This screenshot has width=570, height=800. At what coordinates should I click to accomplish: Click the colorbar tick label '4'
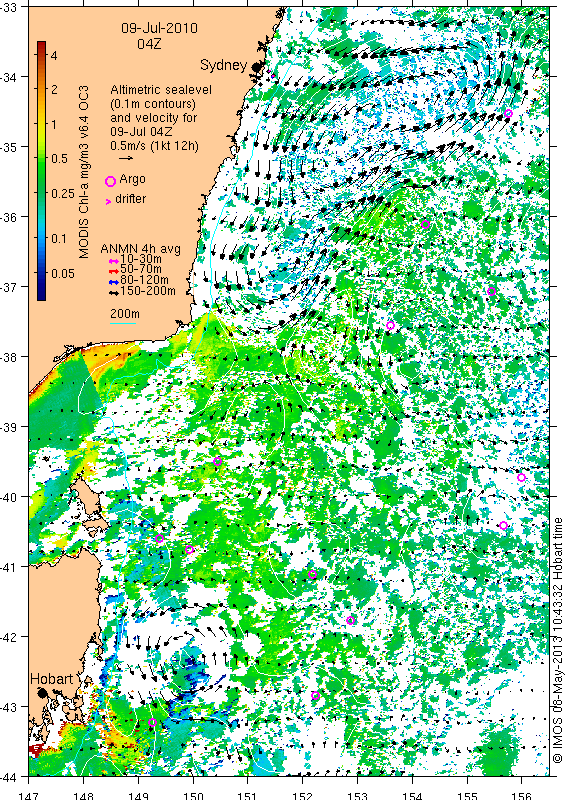tap(54, 55)
